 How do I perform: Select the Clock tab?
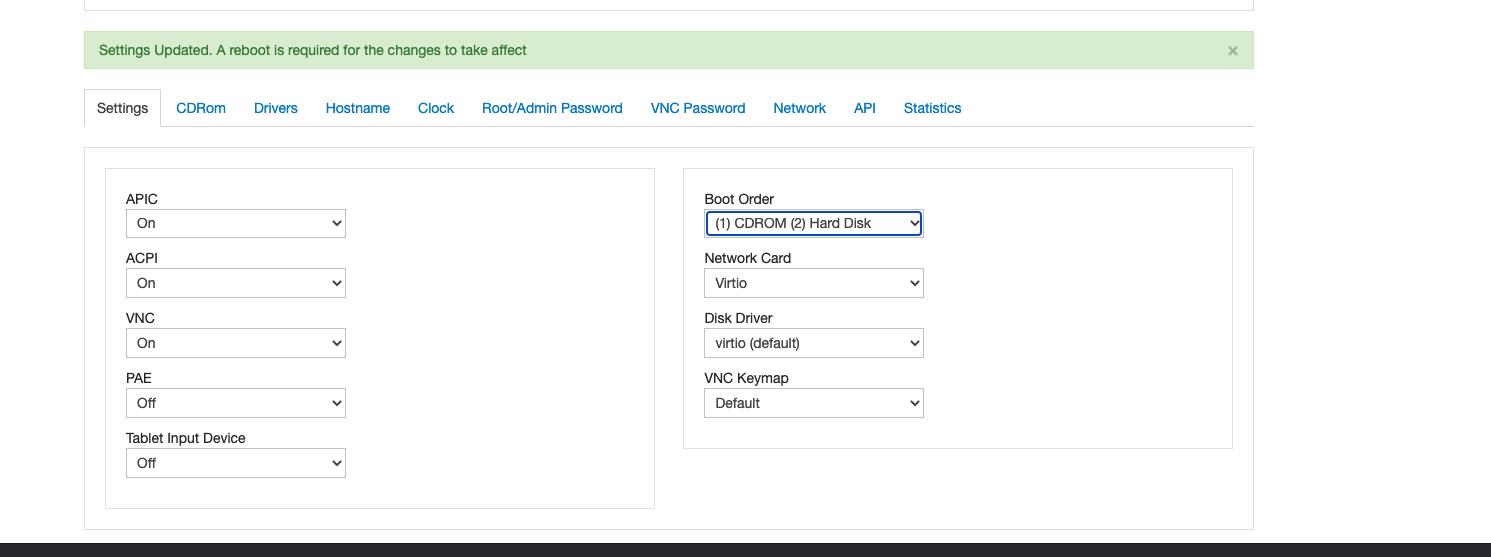coord(436,108)
